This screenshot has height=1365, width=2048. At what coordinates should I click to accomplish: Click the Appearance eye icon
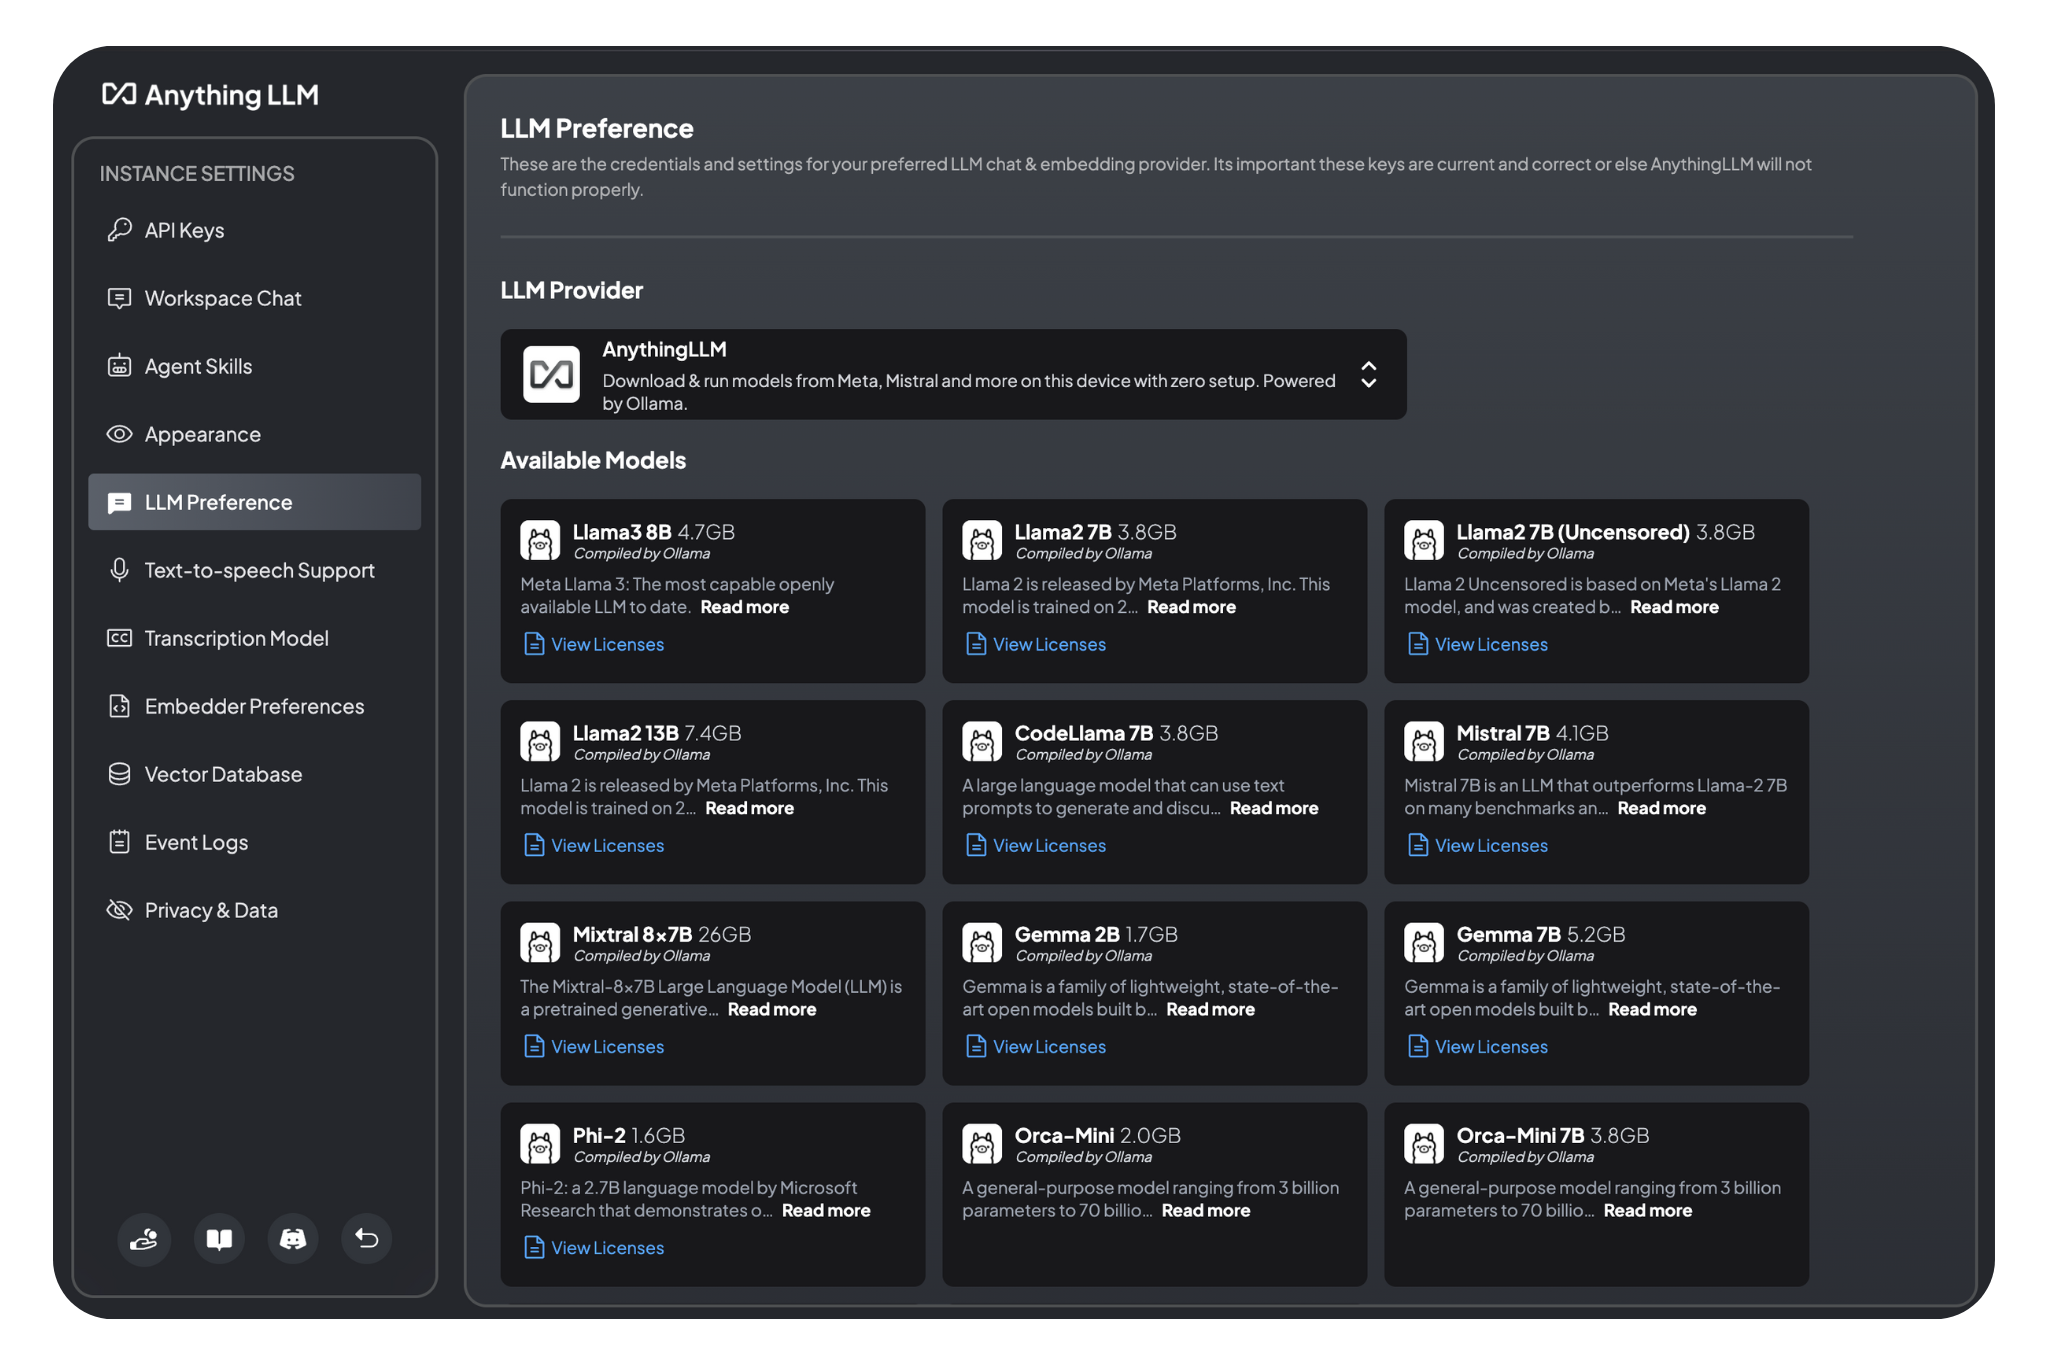(120, 434)
